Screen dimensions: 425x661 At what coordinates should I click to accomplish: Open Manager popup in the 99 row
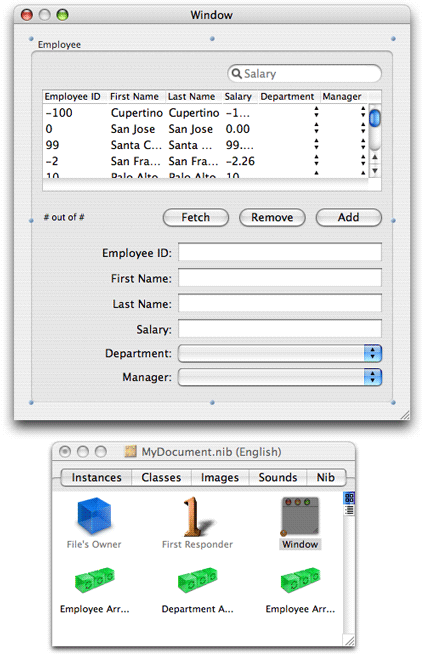[x=363, y=144]
